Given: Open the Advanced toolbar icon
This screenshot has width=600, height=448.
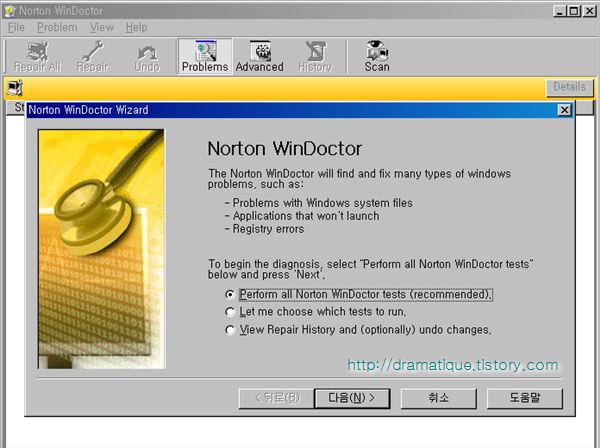Looking at the screenshot, I should [259, 56].
